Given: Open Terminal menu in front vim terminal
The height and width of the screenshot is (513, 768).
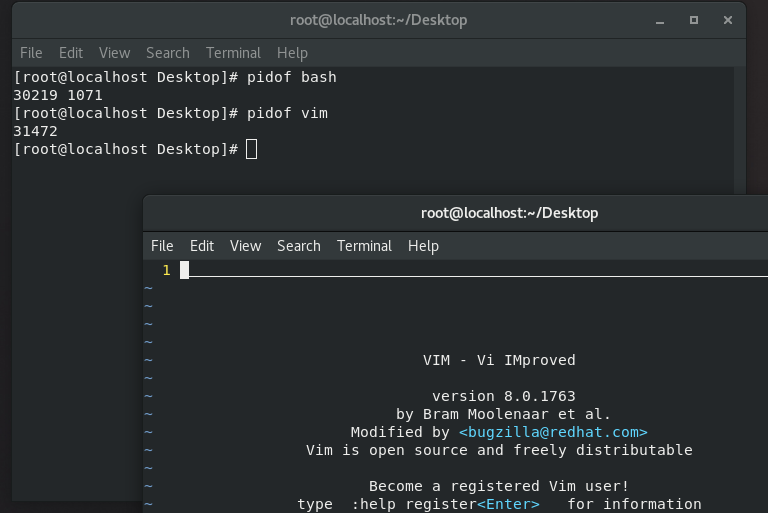Looking at the screenshot, I should coord(364,246).
